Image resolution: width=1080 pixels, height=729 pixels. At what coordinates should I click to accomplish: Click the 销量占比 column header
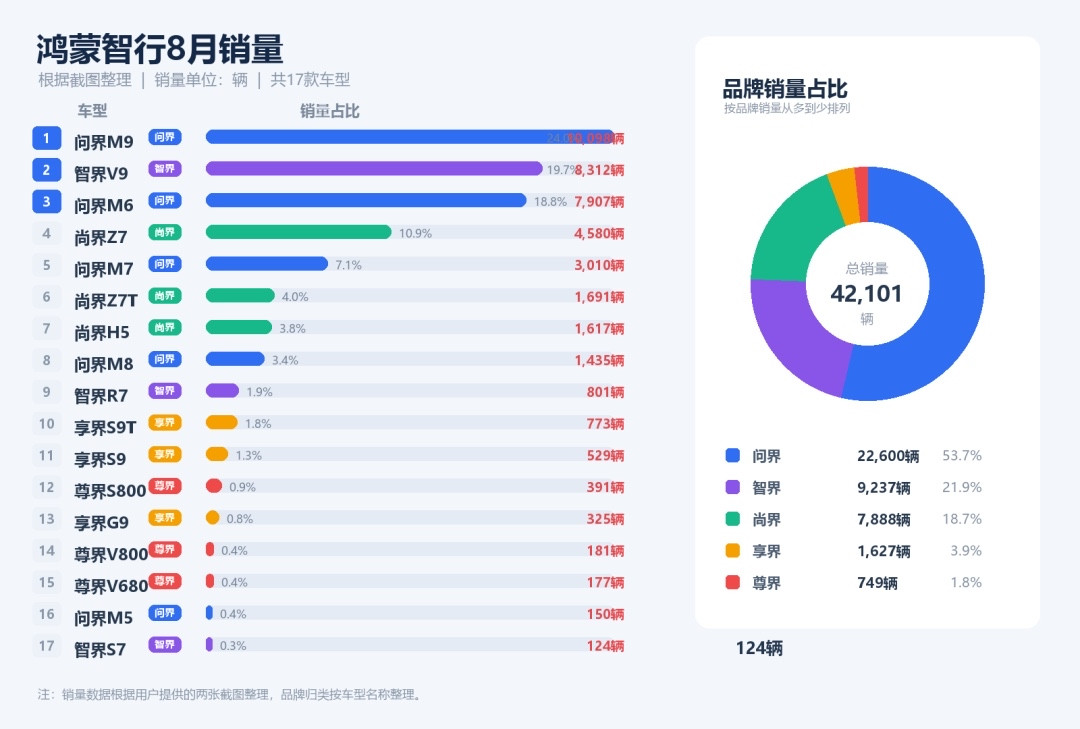[x=329, y=111]
